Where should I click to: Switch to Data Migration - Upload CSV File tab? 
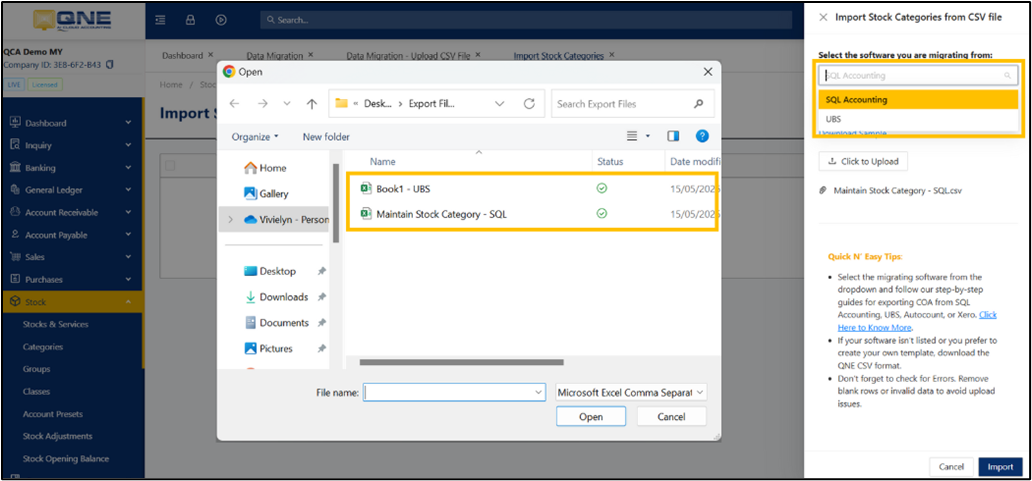pyautogui.click(x=408, y=56)
